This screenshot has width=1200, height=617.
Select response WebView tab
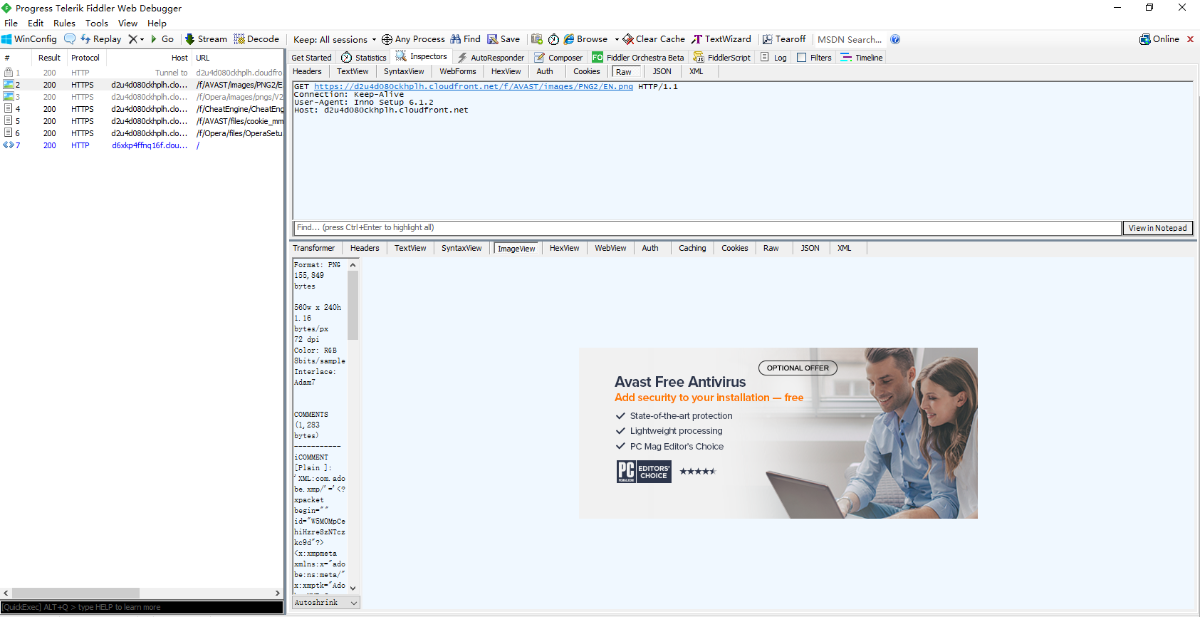pyautogui.click(x=611, y=248)
